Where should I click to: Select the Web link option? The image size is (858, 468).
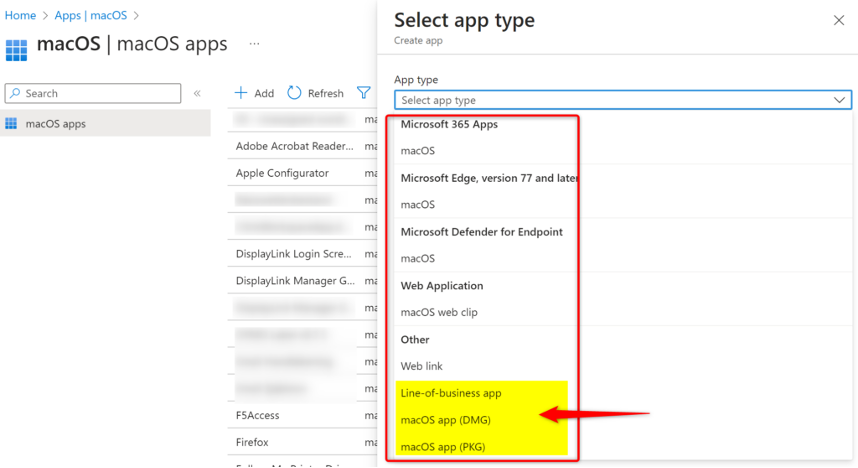(421, 366)
